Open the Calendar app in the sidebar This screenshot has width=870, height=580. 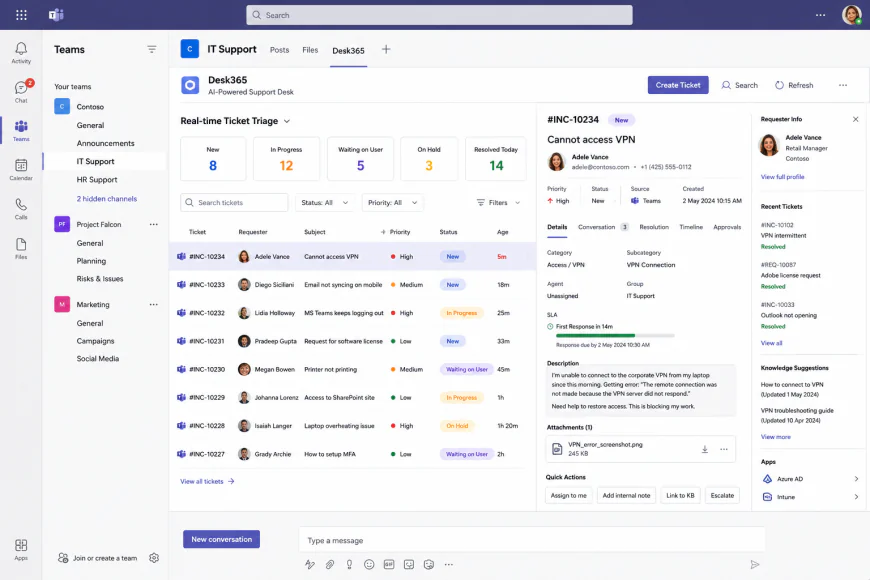(21, 169)
